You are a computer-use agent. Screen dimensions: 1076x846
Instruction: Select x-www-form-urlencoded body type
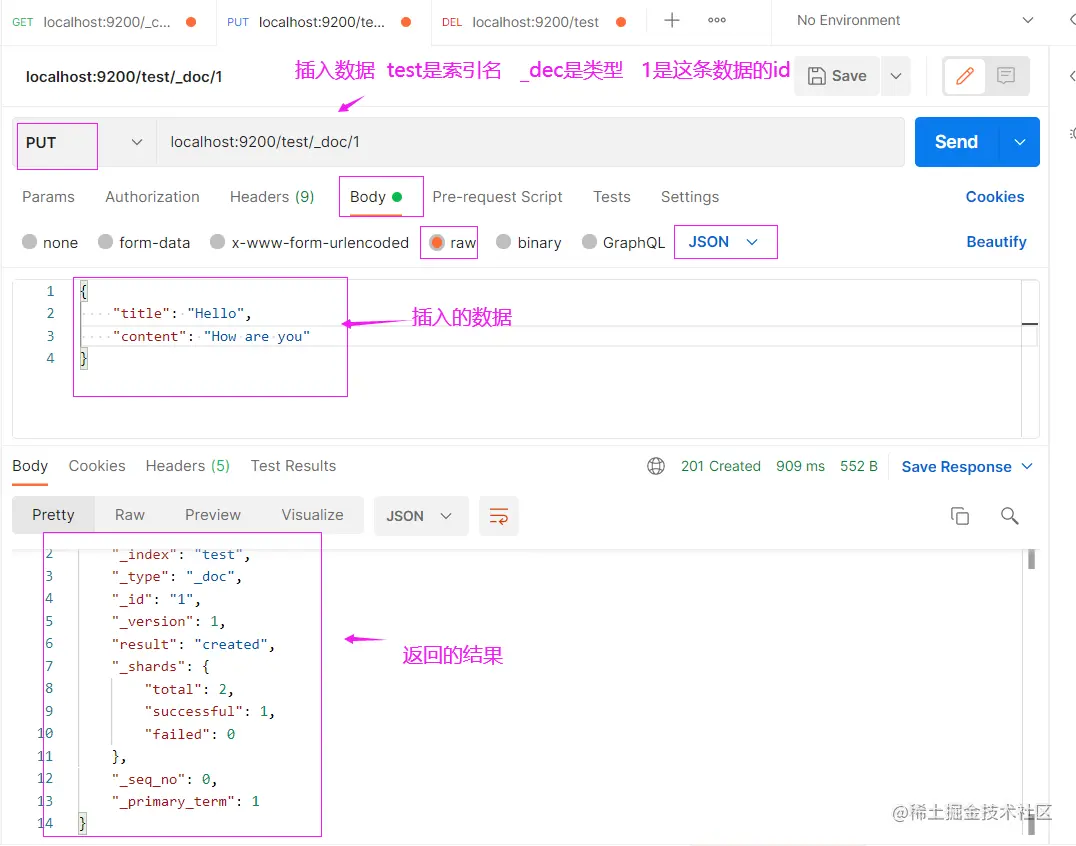(x=218, y=242)
